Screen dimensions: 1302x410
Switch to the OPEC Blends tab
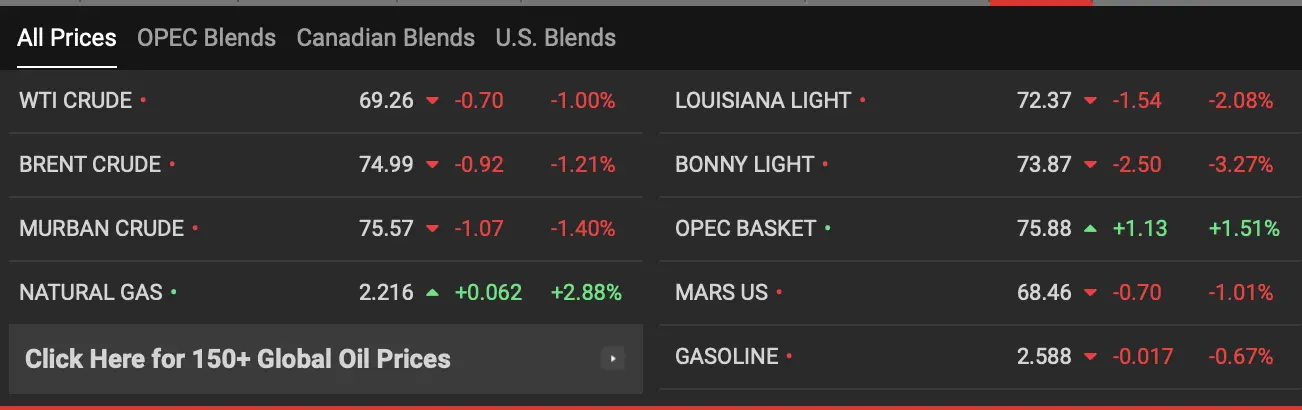pos(206,38)
